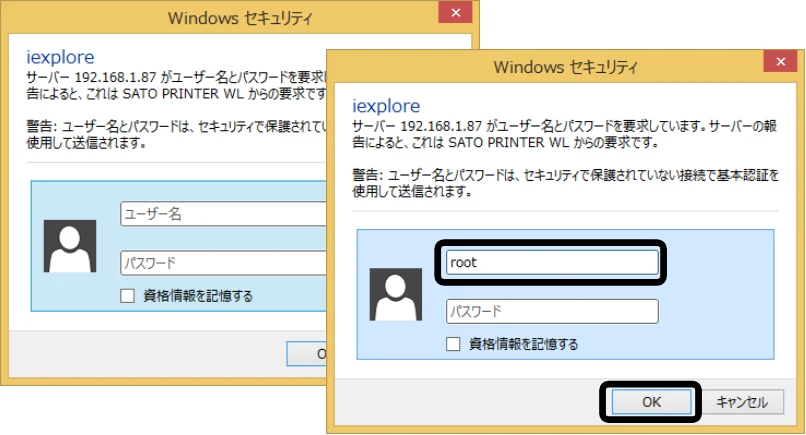
Task: Close the front Windows セキュリティ dialog
Action: tap(781, 62)
